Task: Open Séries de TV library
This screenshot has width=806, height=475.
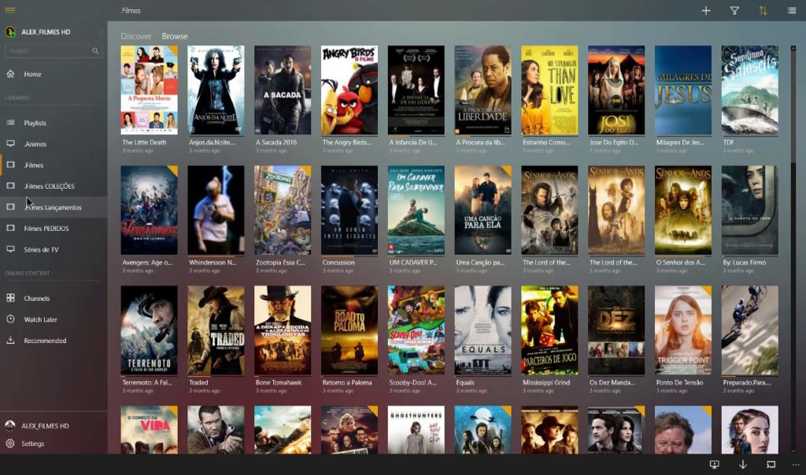Action: [x=41, y=249]
